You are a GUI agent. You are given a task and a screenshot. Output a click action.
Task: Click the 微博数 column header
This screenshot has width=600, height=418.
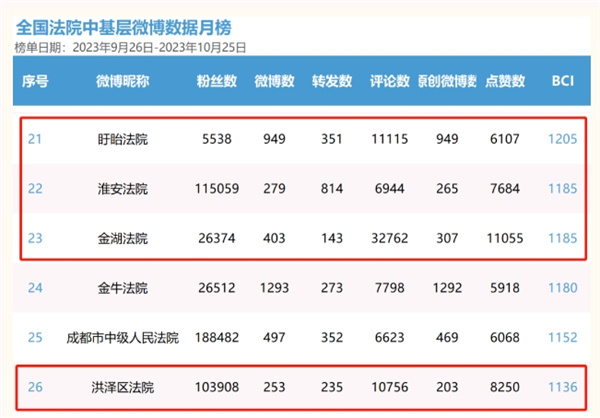point(274,81)
